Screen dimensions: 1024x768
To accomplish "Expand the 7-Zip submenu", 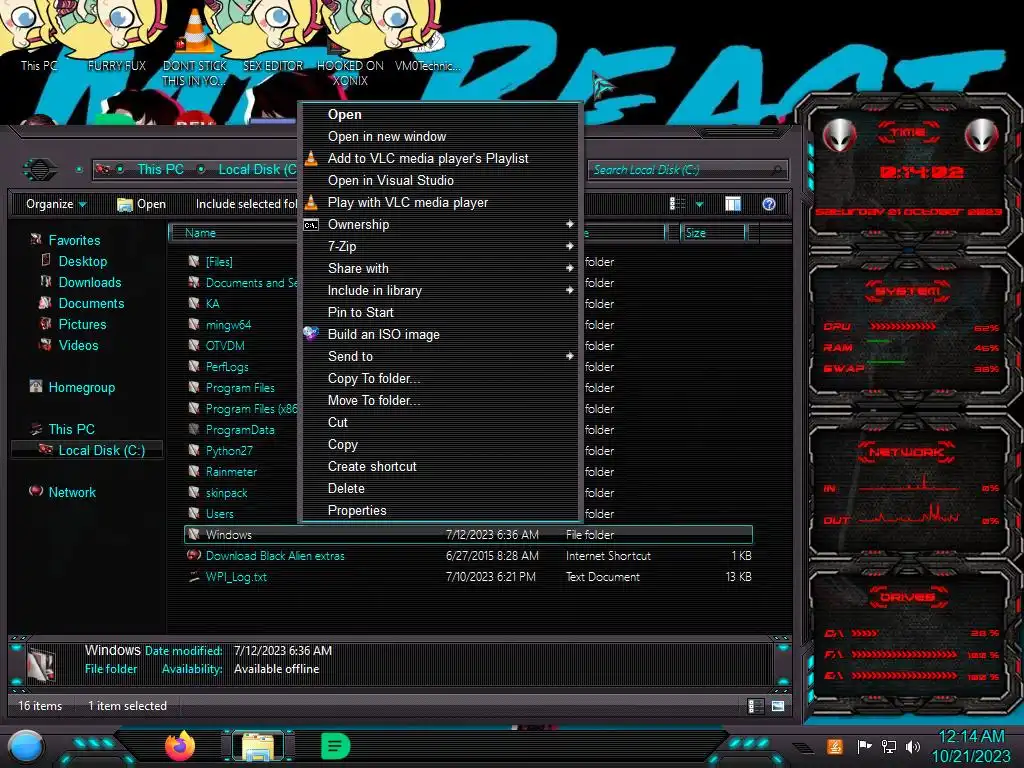I will click(440, 246).
